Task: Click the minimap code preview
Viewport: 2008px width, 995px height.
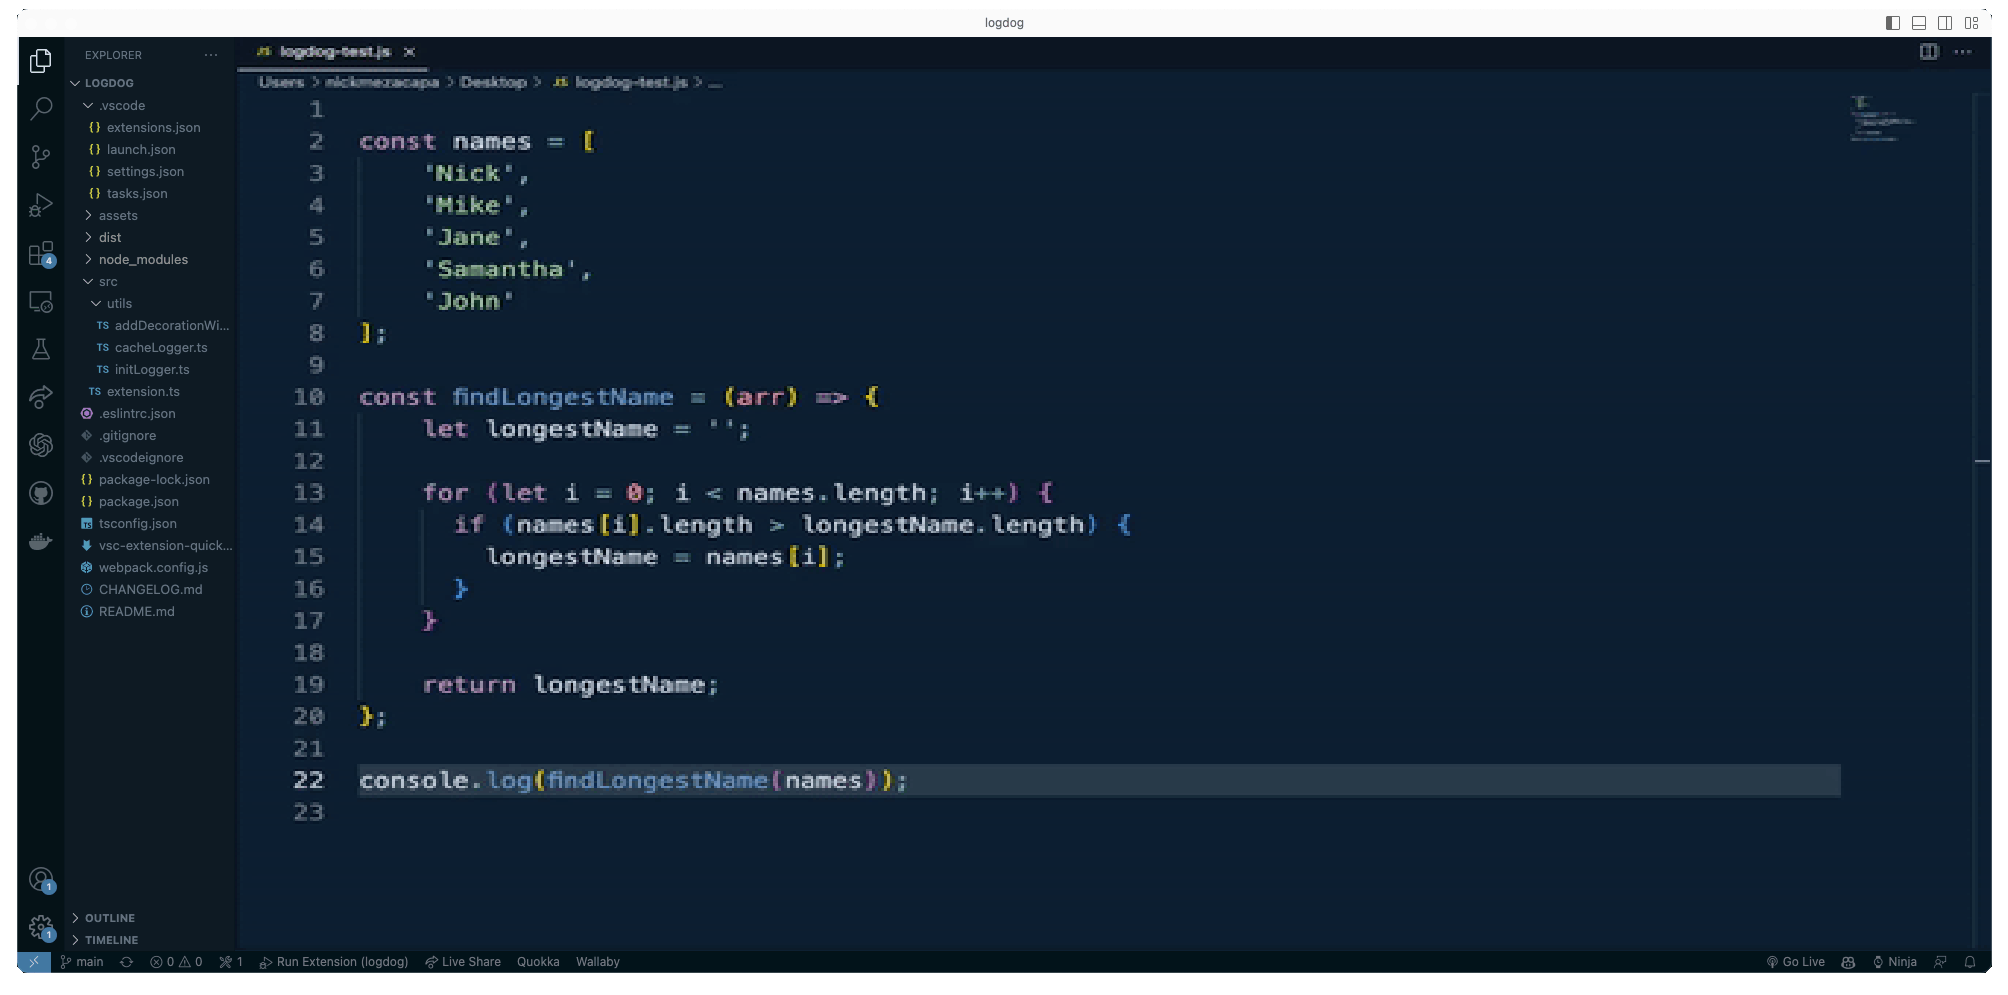Action: (x=1881, y=118)
